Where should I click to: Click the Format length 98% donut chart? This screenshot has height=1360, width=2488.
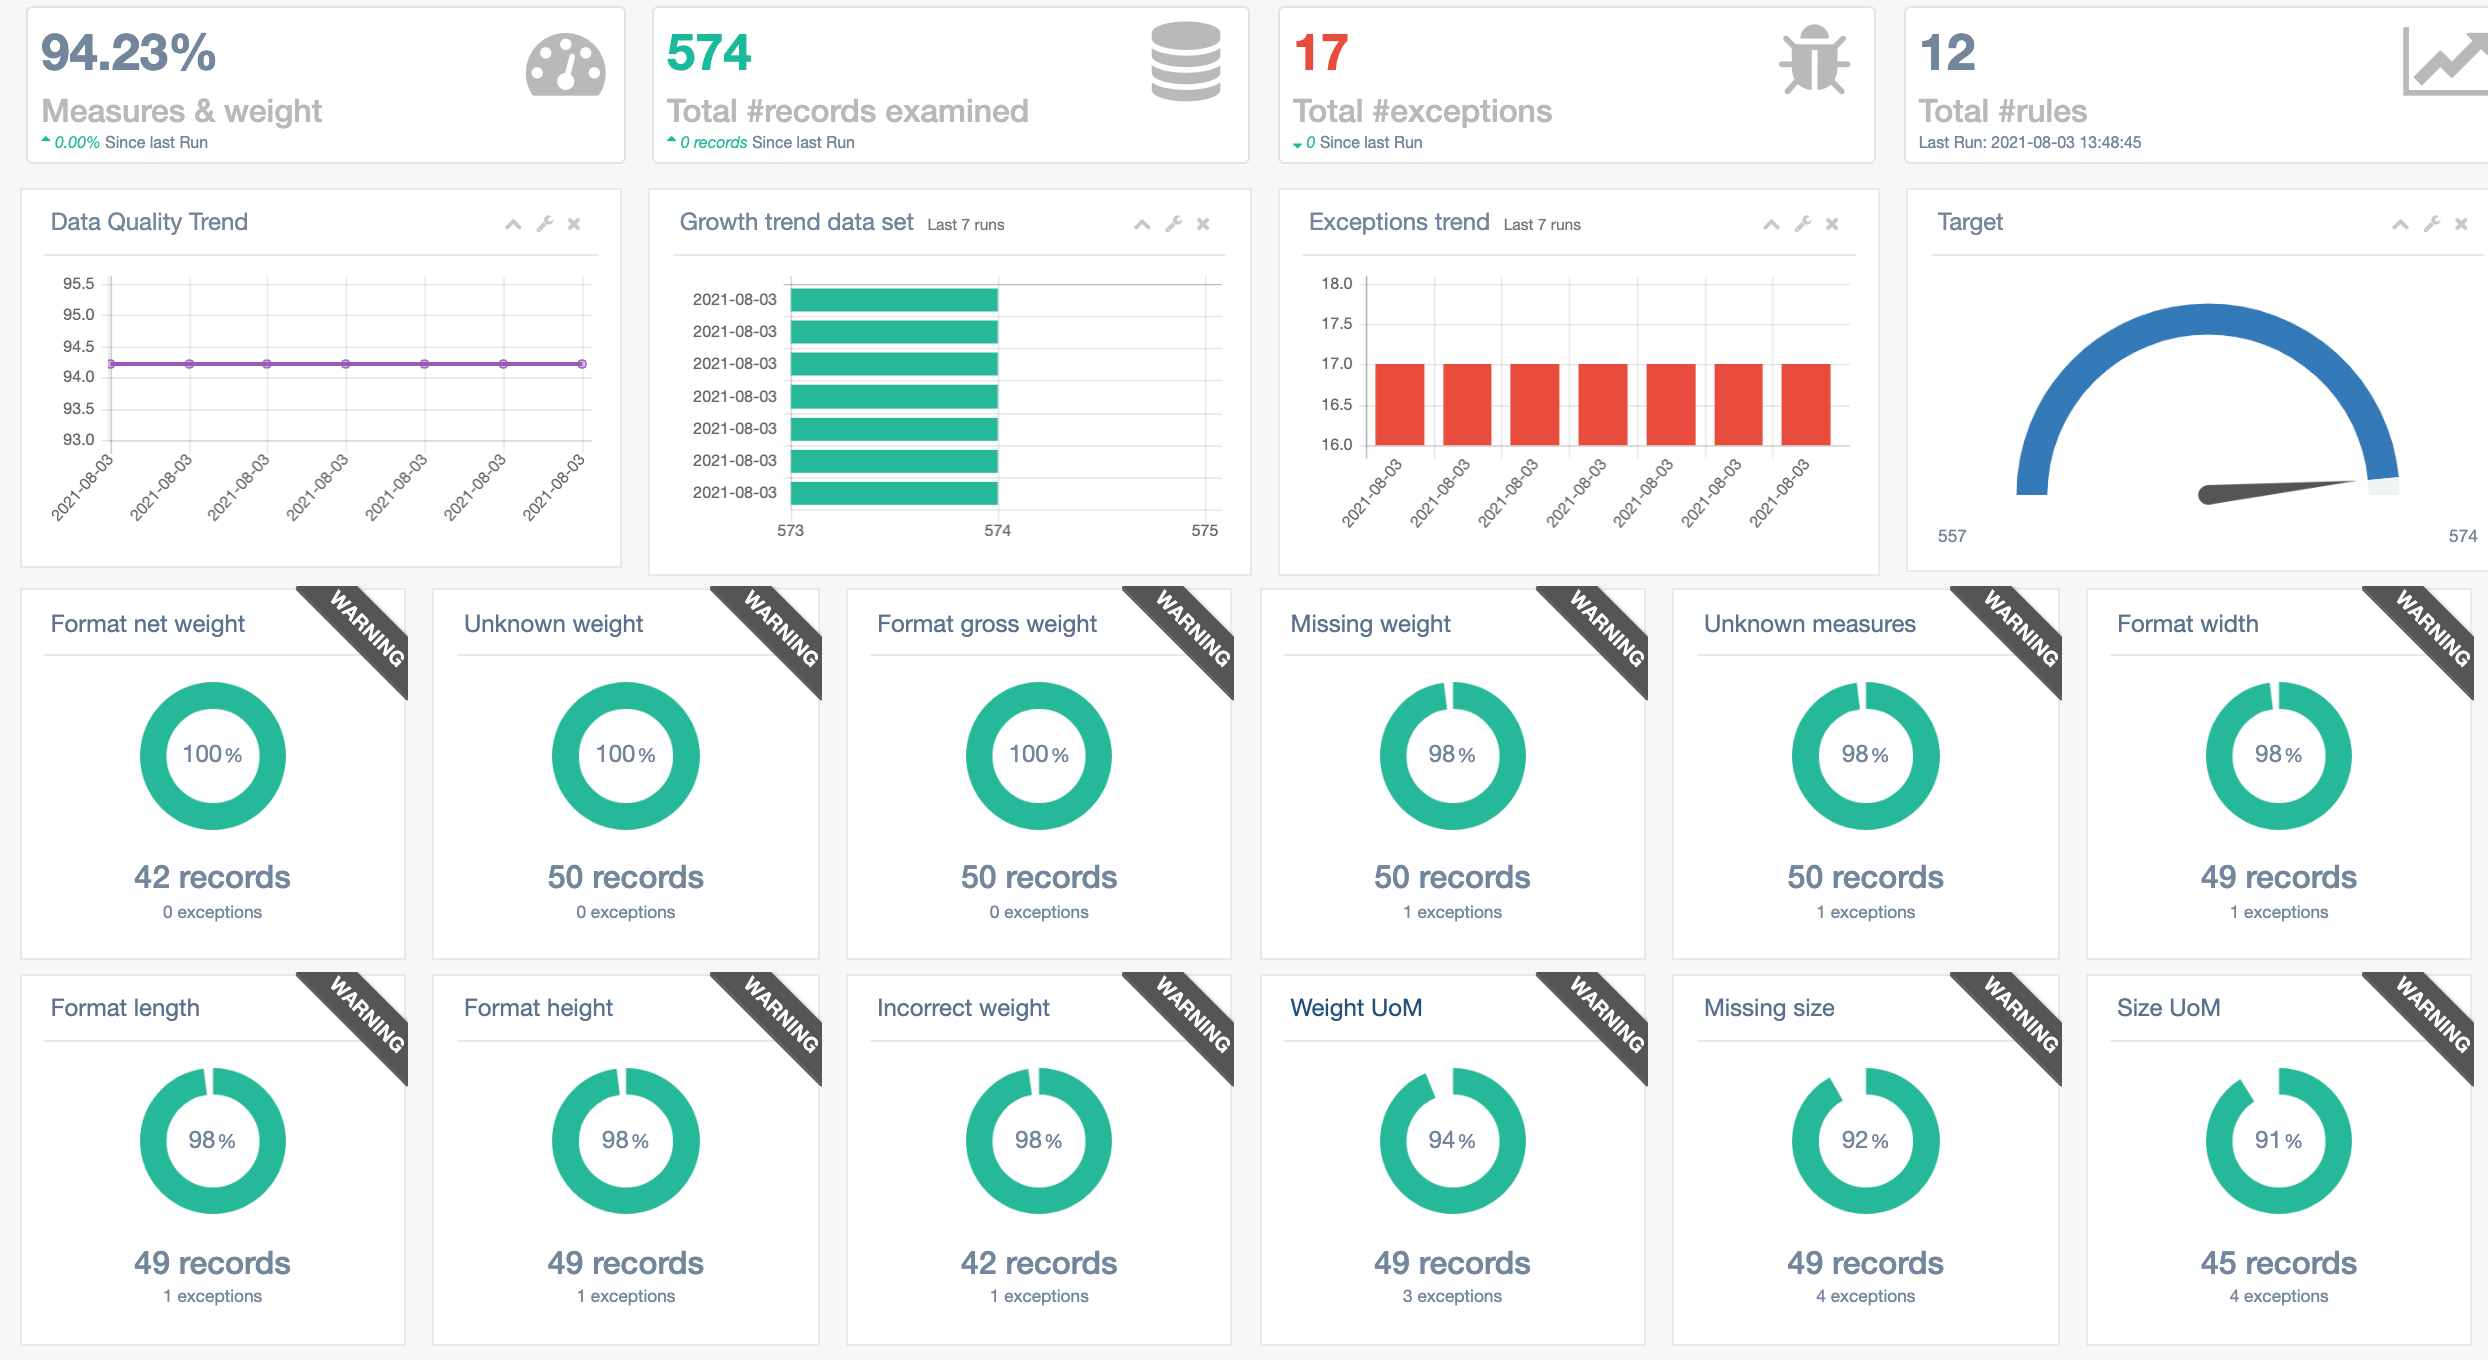click(212, 1140)
